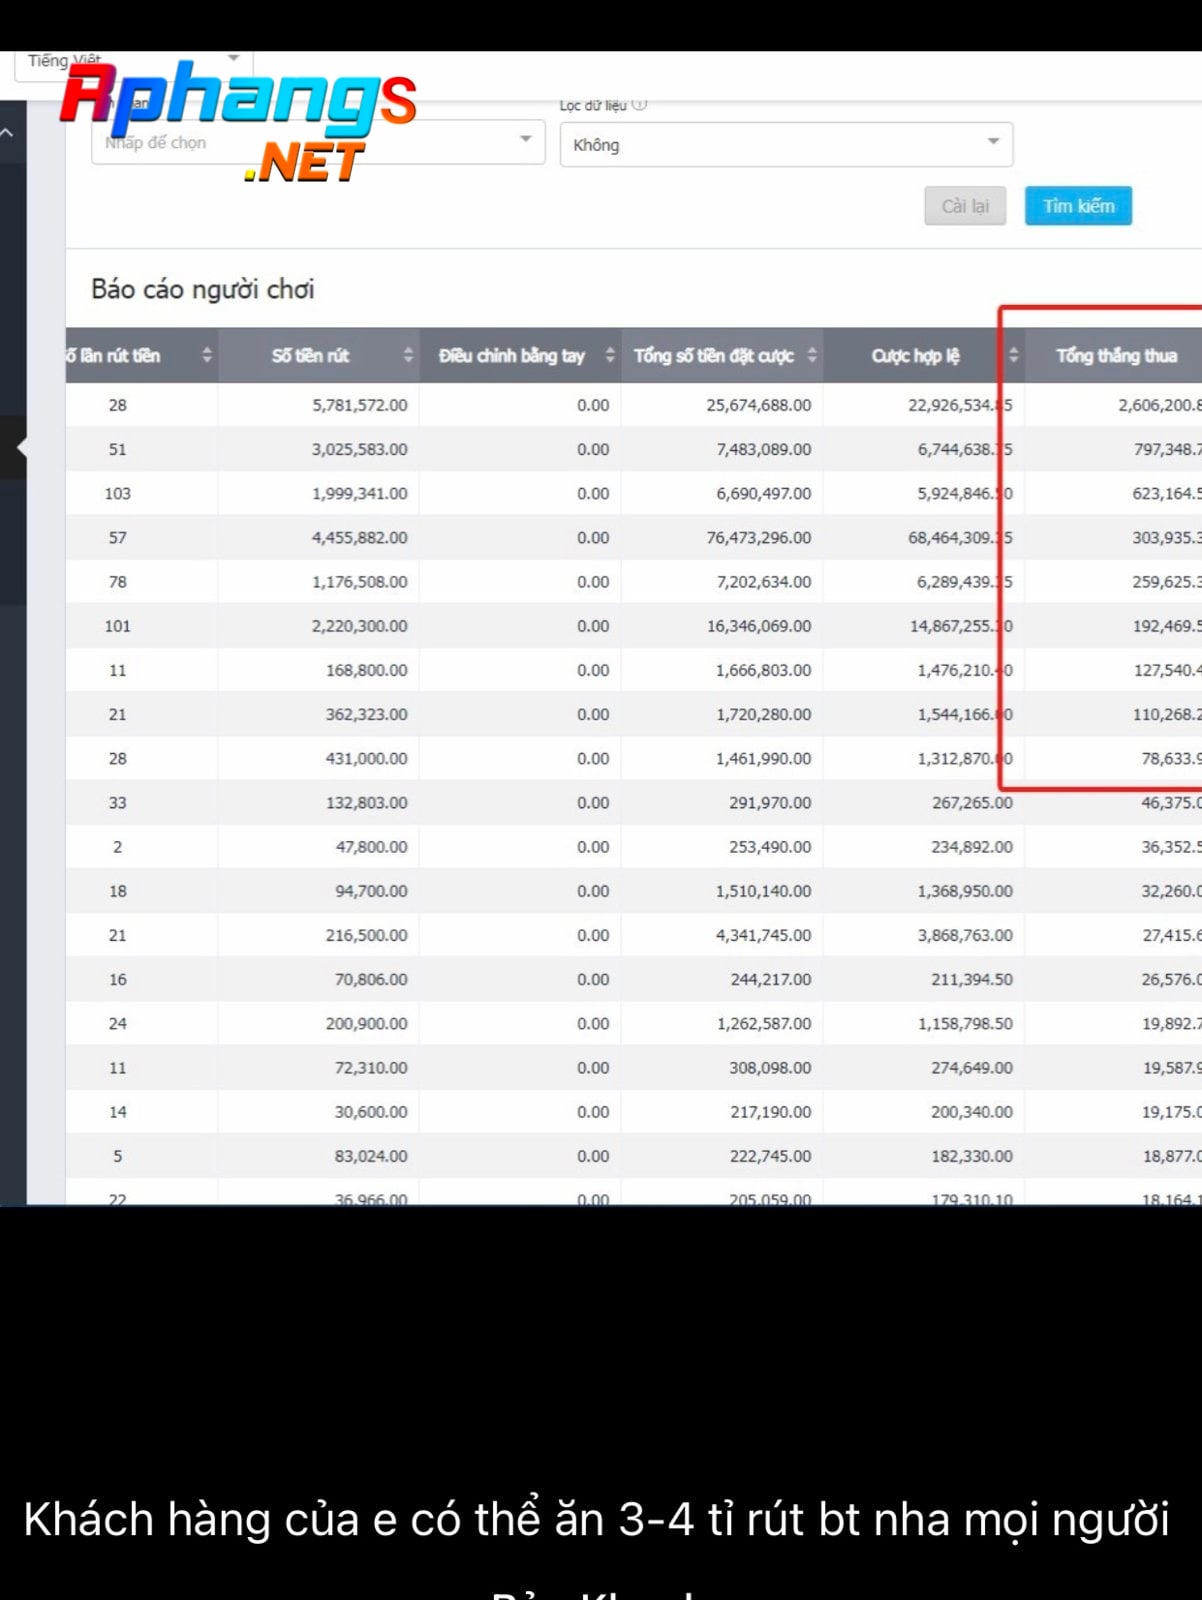This screenshot has width=1202, height=1600.
Task: Click the Điều chỉnh bằng tay header label
Action: click(x=511, y=356)
